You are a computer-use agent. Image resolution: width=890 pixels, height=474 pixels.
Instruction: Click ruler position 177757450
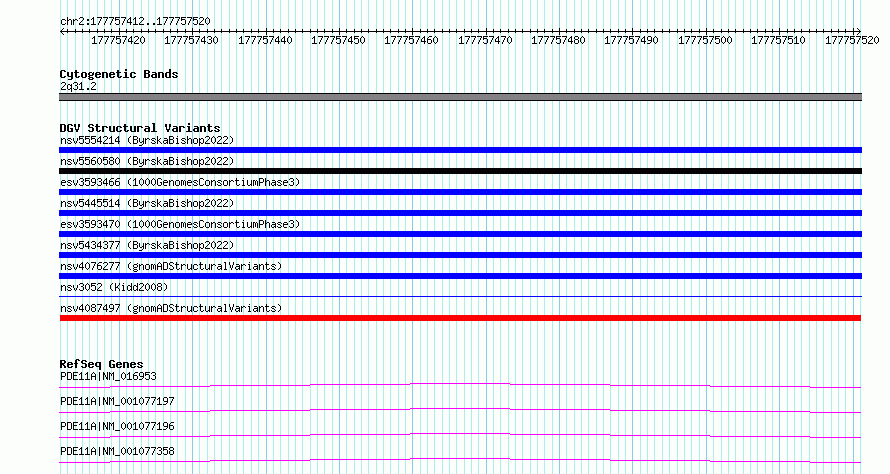[x=338, y=40]
